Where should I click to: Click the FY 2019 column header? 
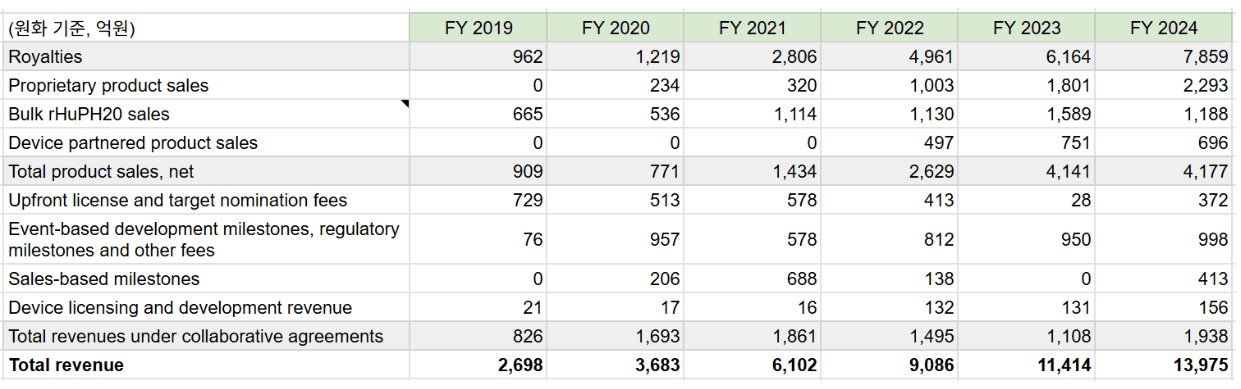478,28
